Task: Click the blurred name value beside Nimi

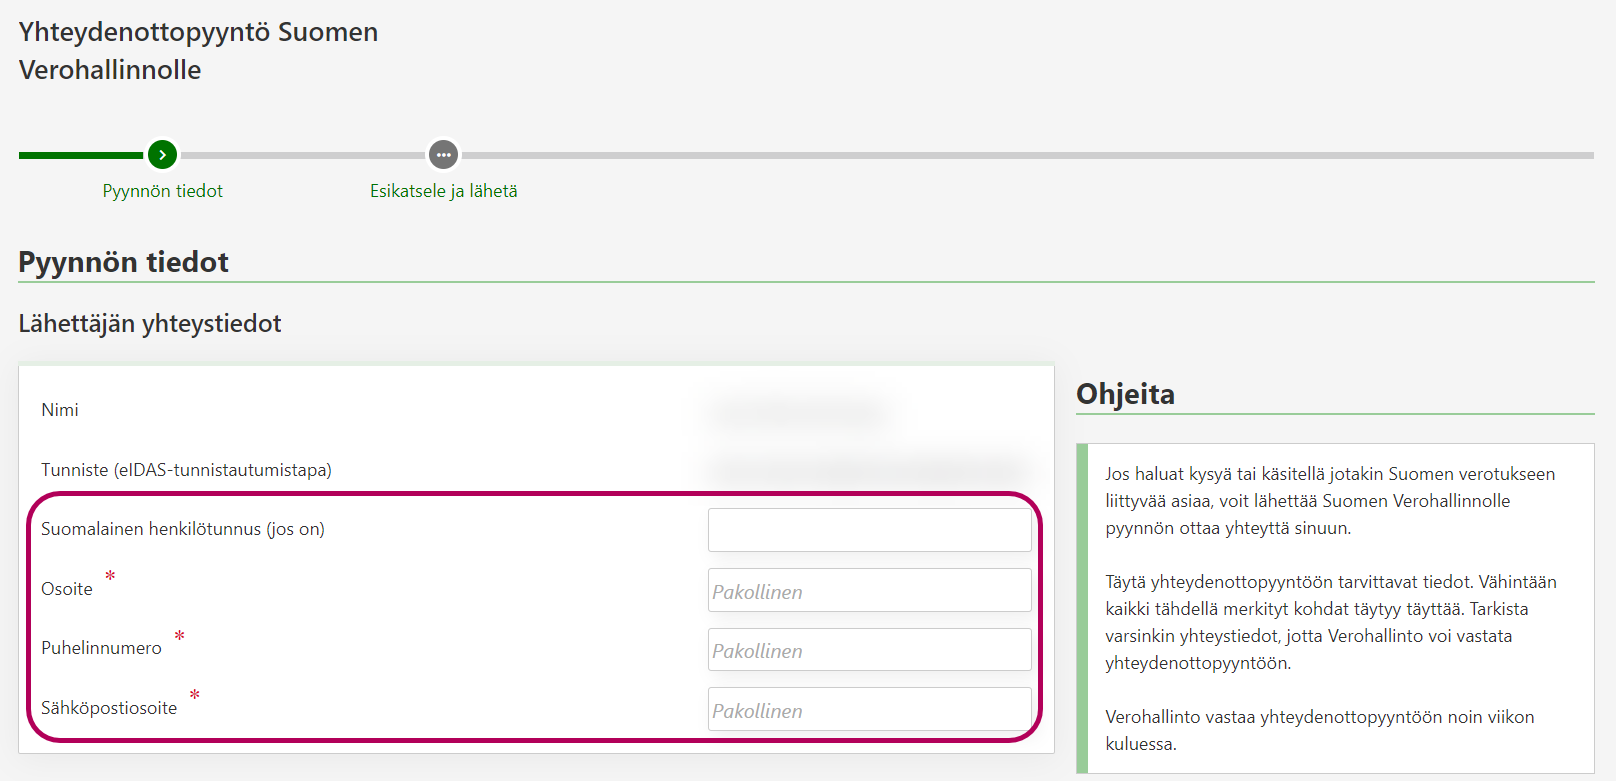Action: (797, 411)
